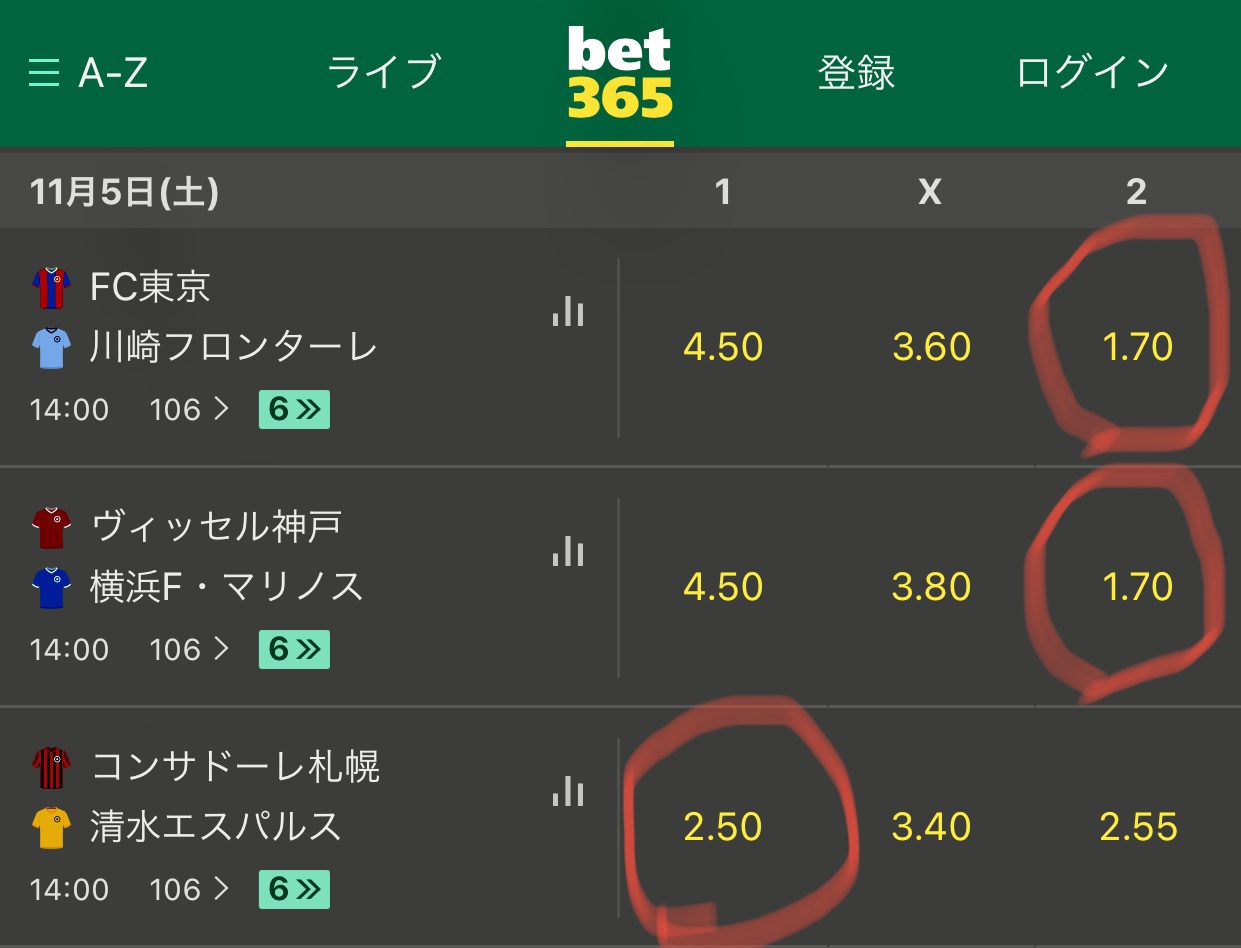Open the A-Z hamburger menu
The height and width of the screenshot is (948, 1241).
[x=88, y=73]
